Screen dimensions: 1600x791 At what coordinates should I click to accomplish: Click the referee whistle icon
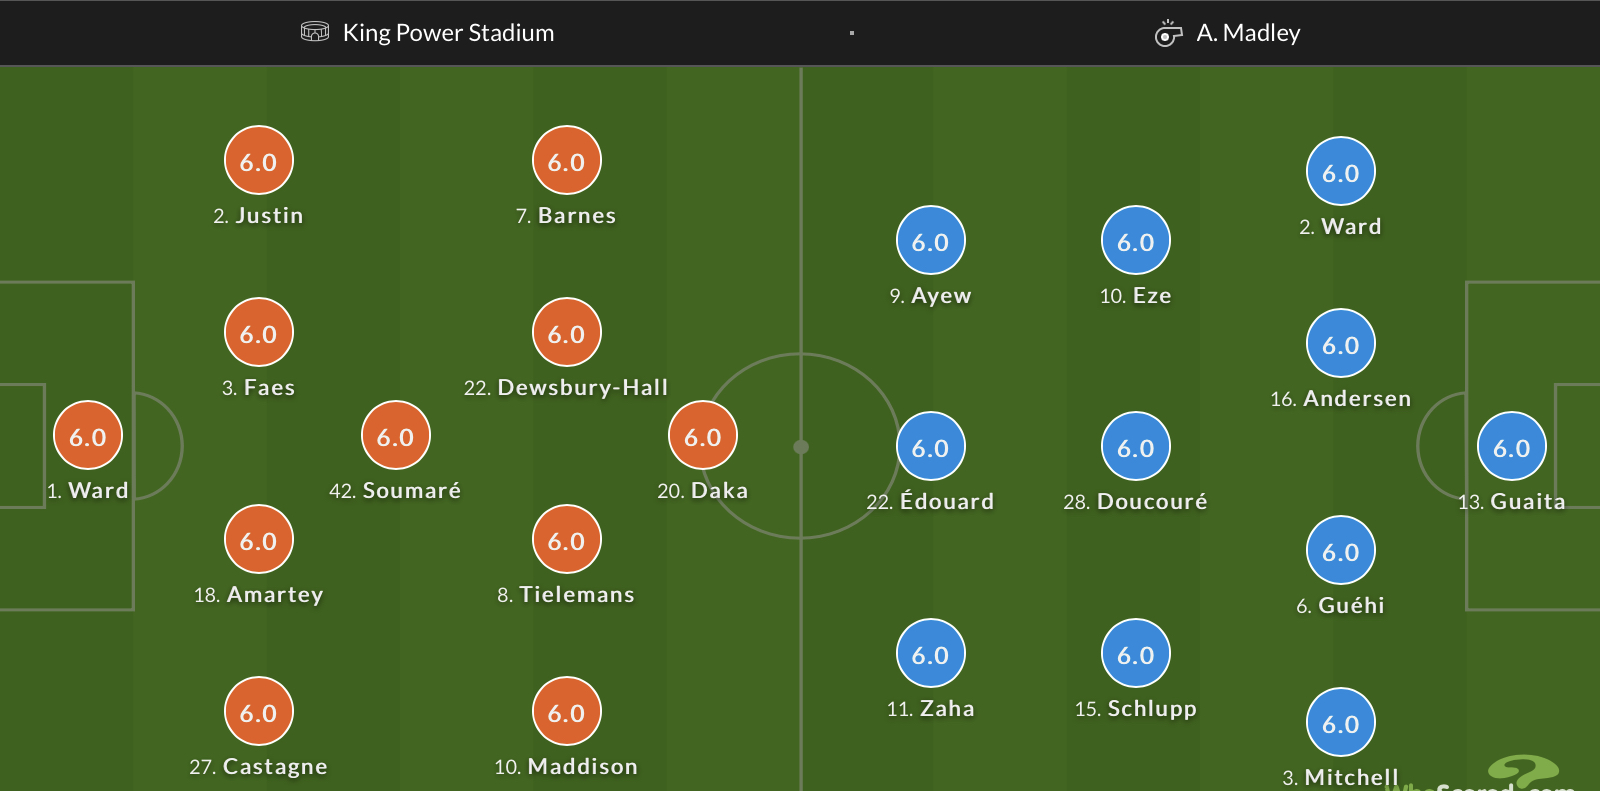(1168, 34)
